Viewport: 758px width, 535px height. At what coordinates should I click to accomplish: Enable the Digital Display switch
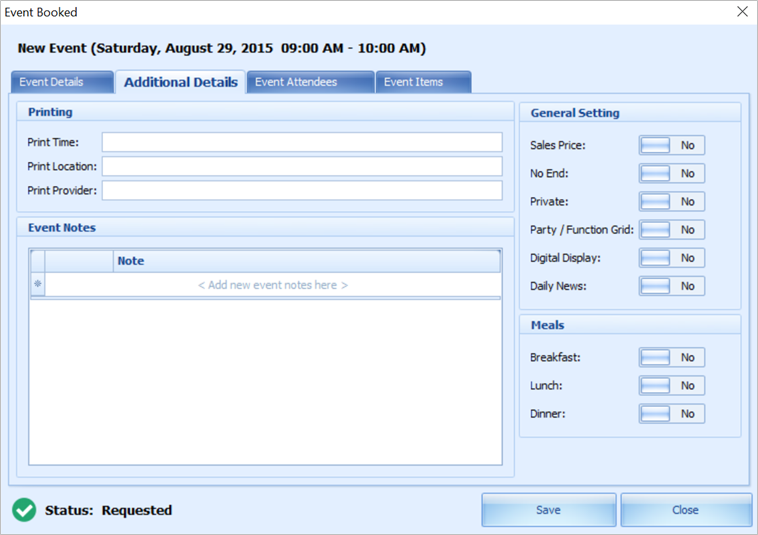[x=671, y=258]
